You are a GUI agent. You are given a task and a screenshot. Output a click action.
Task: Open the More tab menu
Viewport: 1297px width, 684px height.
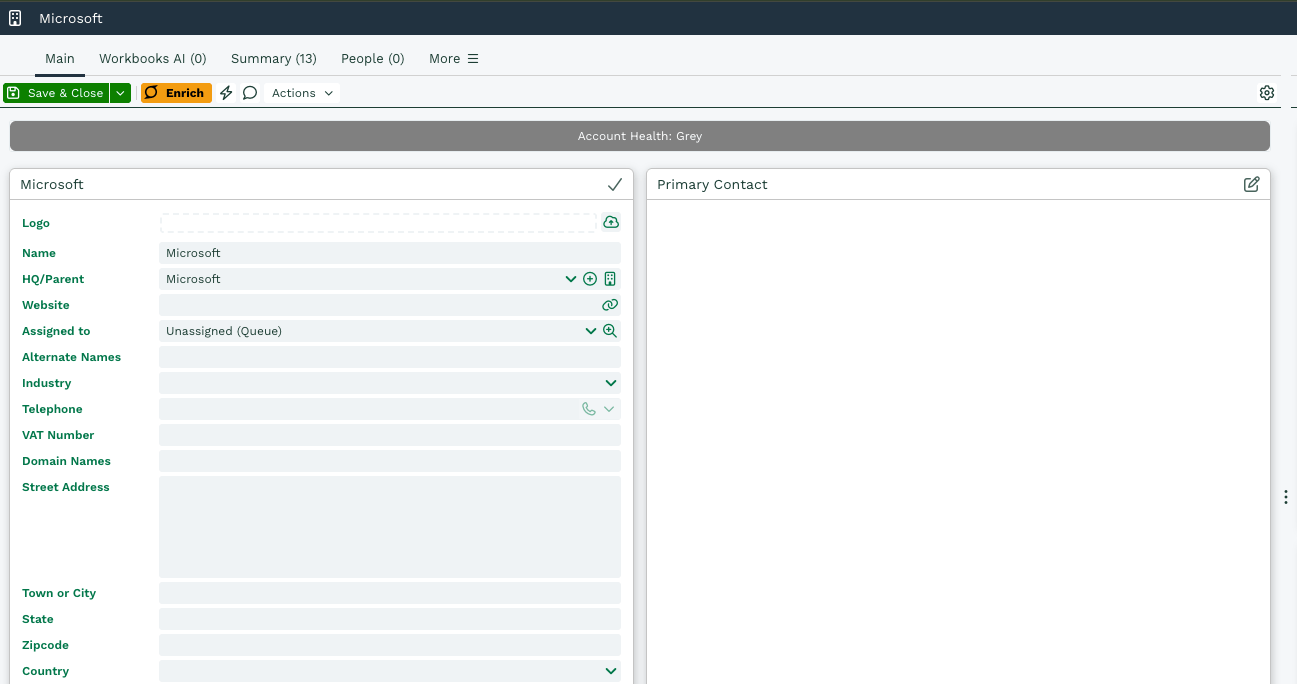pyautogui.click(x=454, y=59)
